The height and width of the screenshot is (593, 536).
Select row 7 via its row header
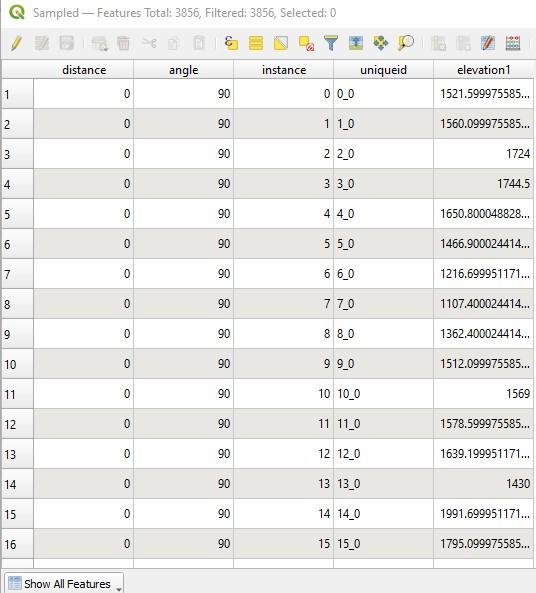(17, 274)
